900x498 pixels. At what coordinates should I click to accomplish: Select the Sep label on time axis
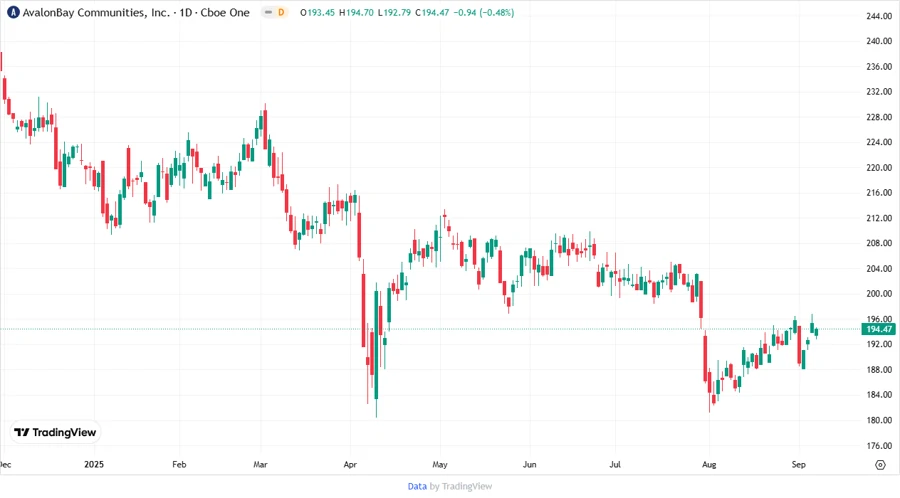tap(798, 464)
